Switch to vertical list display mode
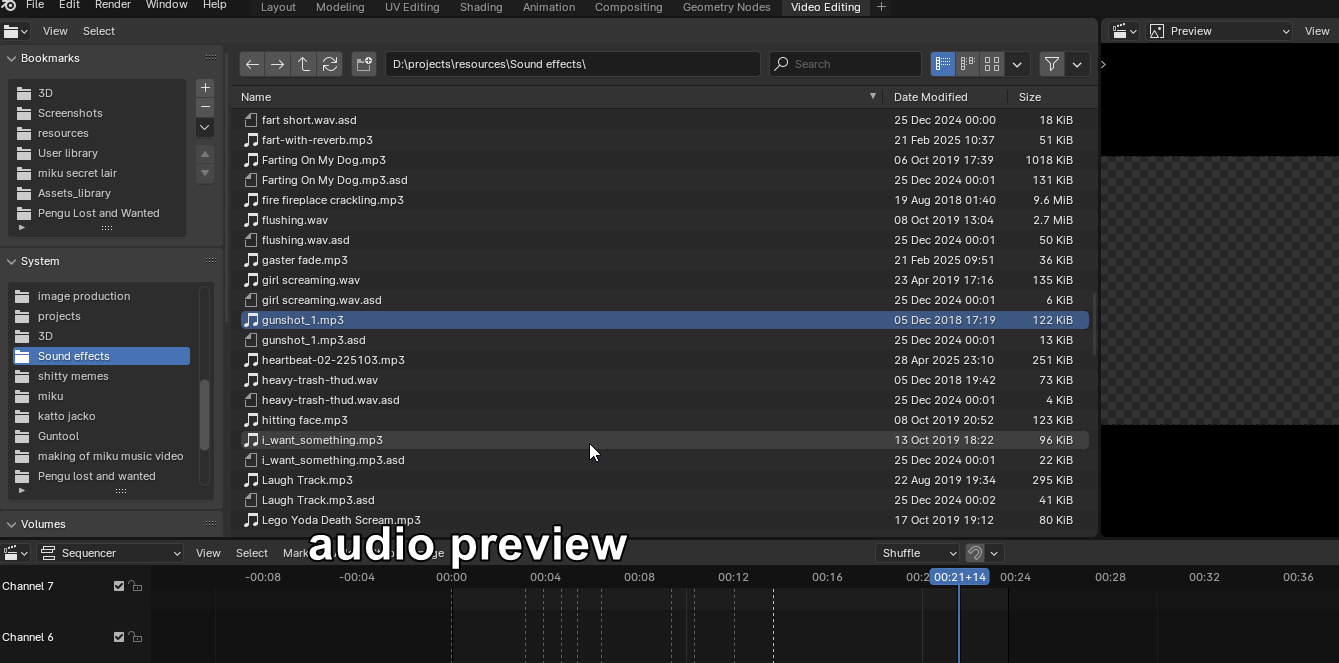This screenshot has width=1339, height=663. pos(943,64)
